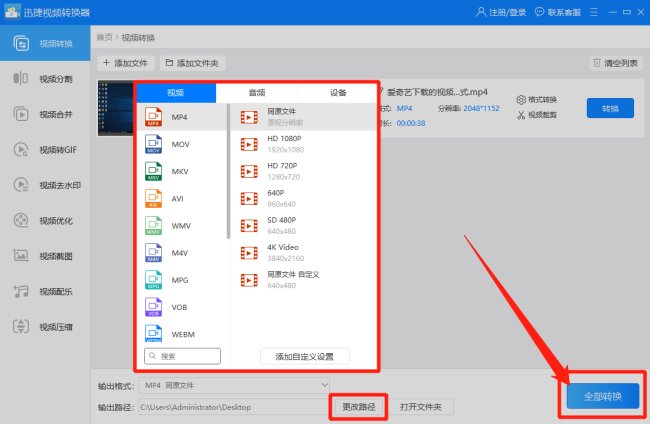This screenshot has width=650, height=424.
Task: Click 打开文件夹 open folder button
Action: click(421, 407)
